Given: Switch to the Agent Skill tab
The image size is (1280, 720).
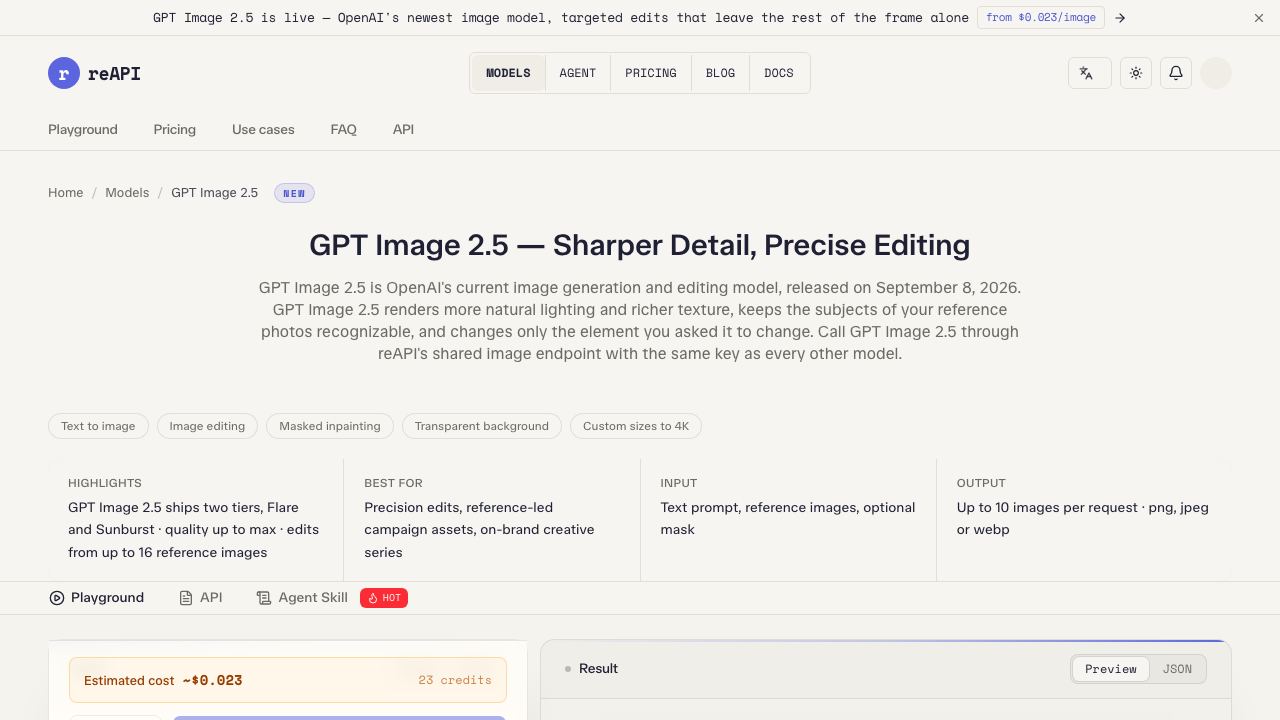Looking at the screenshot, I should click(x=302, y=598).
